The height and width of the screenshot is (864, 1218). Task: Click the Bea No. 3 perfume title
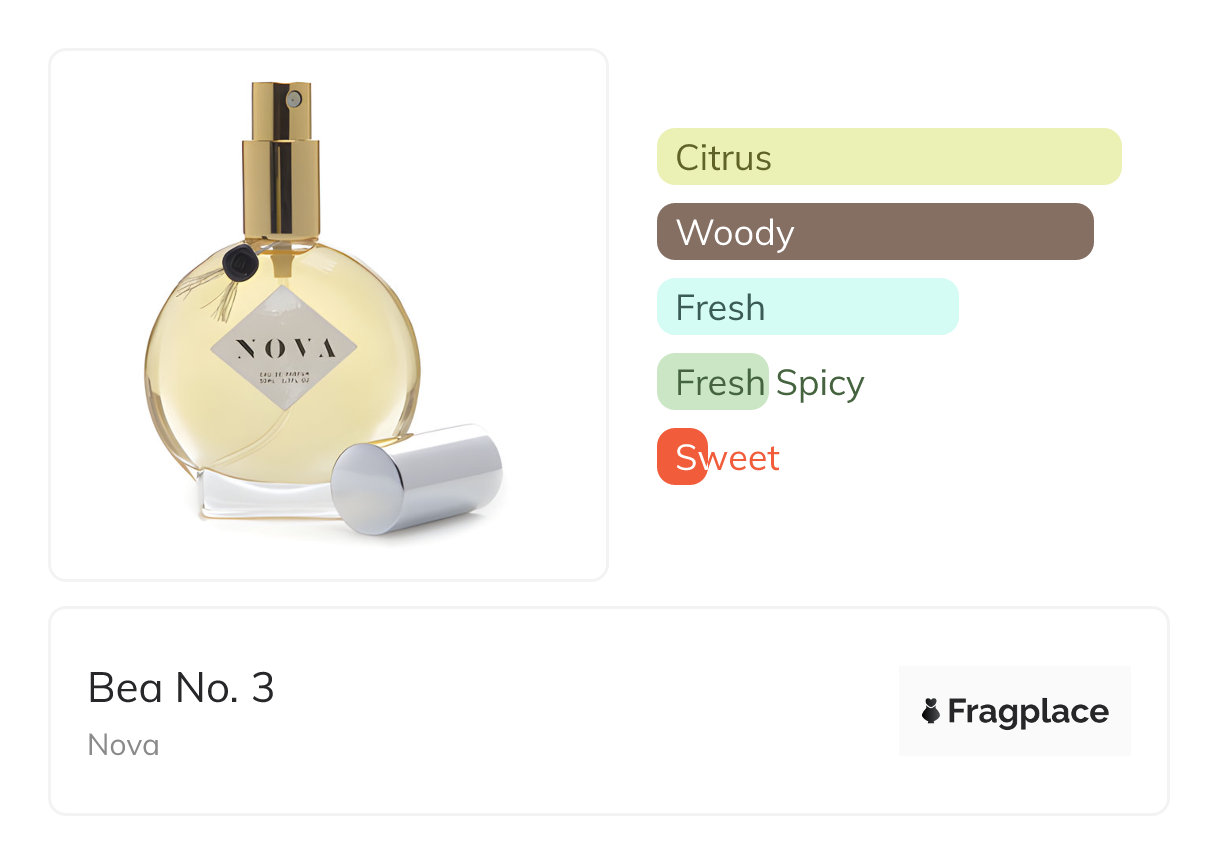pyautogui.click(x=181, y=688)
